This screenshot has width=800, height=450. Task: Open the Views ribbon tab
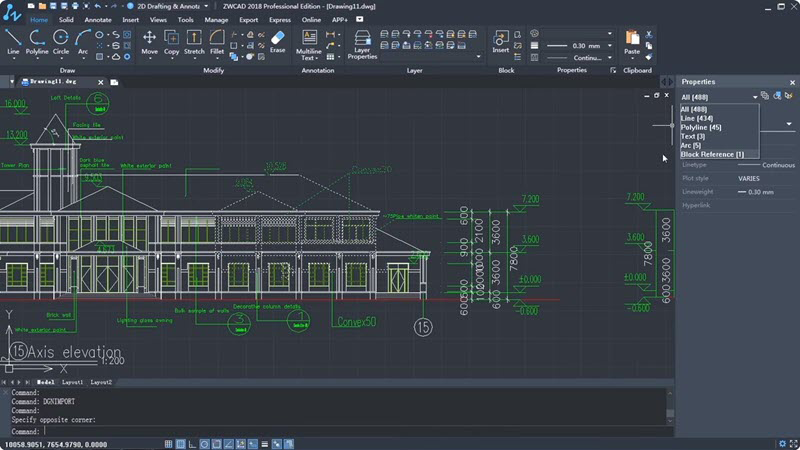click(x=158, y=20)
